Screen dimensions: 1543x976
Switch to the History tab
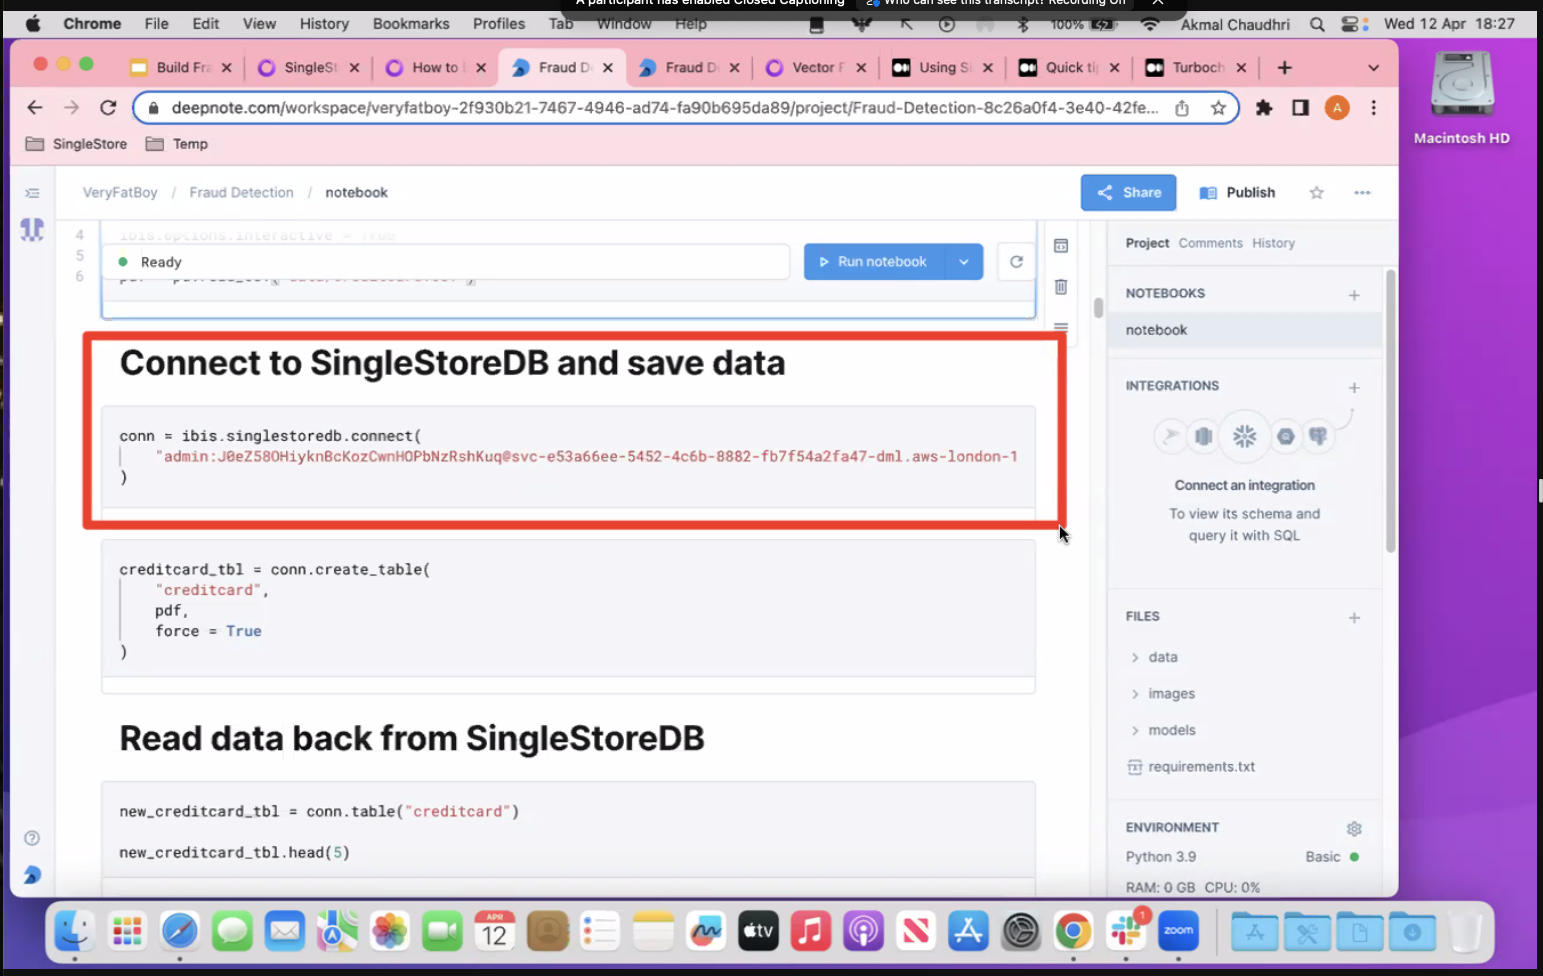click(x=1273, y=243)
